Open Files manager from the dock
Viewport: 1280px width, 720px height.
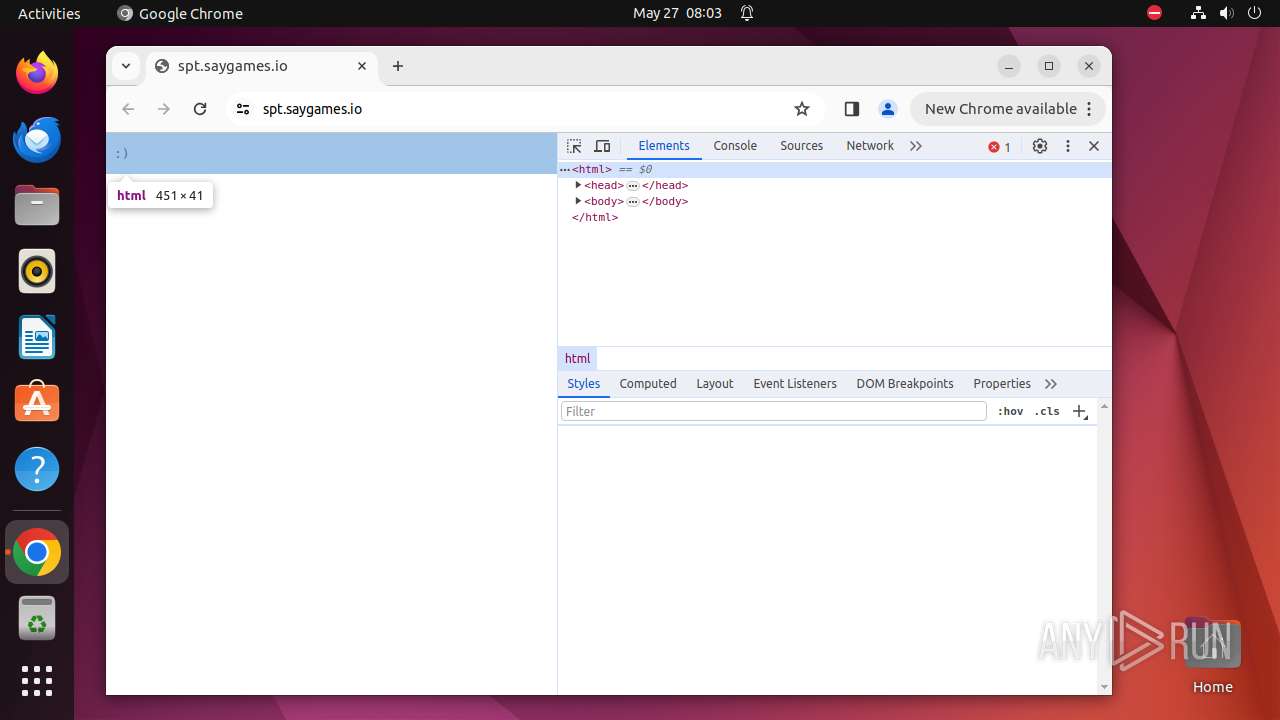[37, 205]
